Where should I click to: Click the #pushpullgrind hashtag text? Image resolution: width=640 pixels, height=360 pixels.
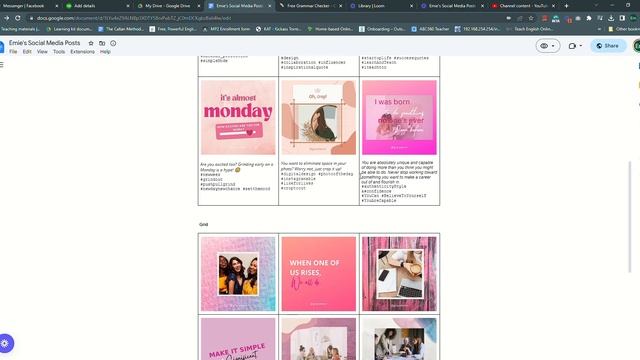[x=218, y=184]
